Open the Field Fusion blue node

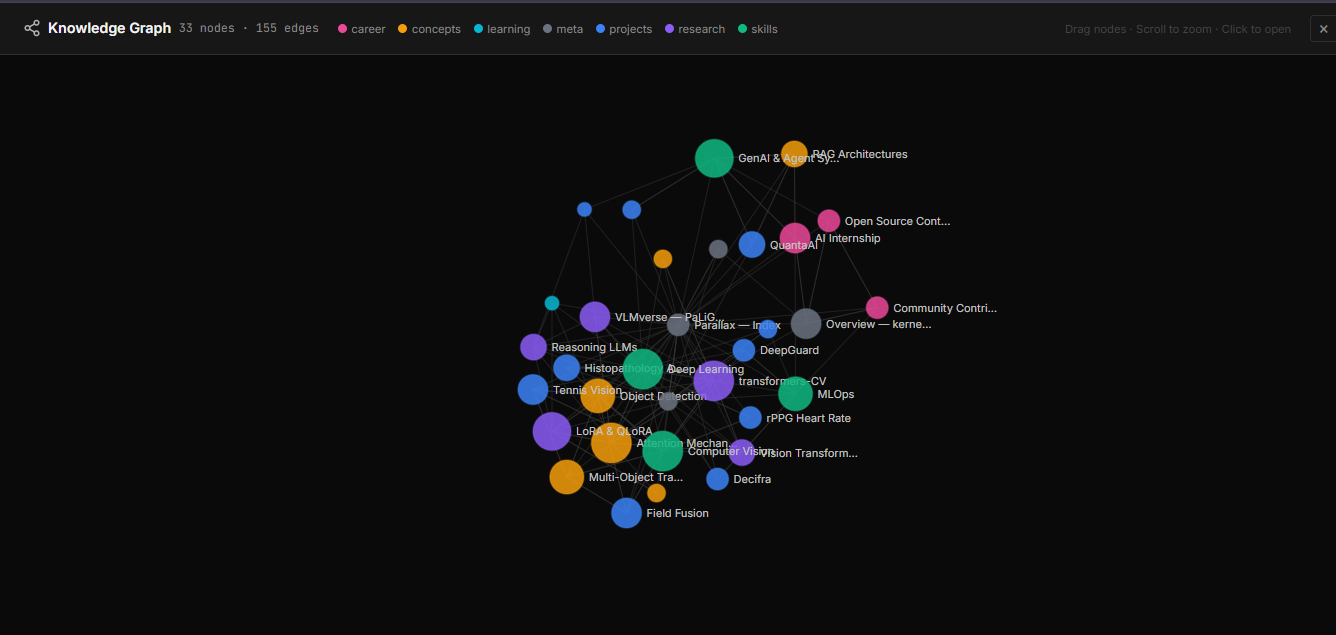627,513
